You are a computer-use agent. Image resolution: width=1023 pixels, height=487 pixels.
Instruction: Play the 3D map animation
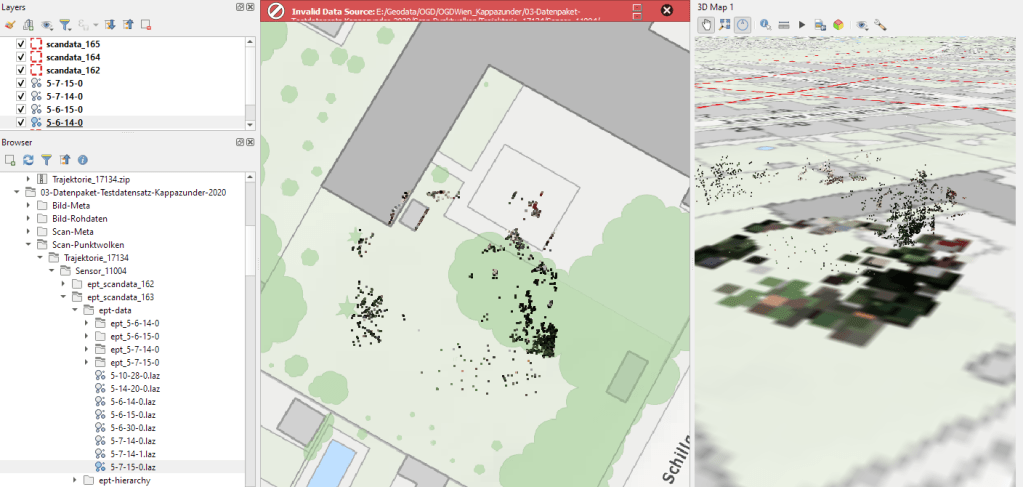click(x=802, y=24)
